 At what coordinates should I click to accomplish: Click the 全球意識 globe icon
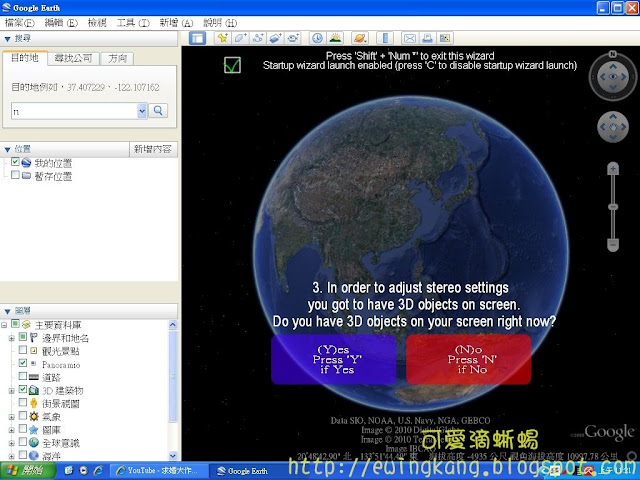tap(34, 442)
